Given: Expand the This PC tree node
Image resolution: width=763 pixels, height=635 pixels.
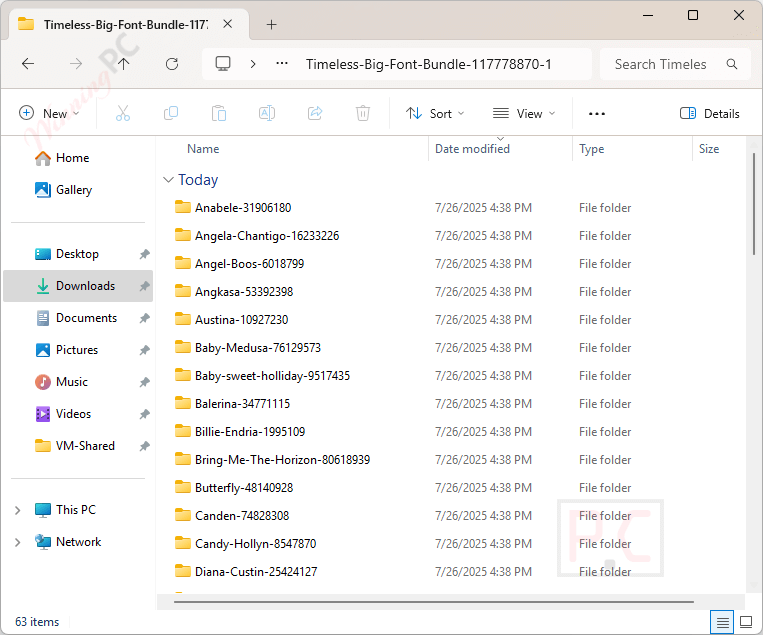Looking at the screenshot, I should pos(18,510).
